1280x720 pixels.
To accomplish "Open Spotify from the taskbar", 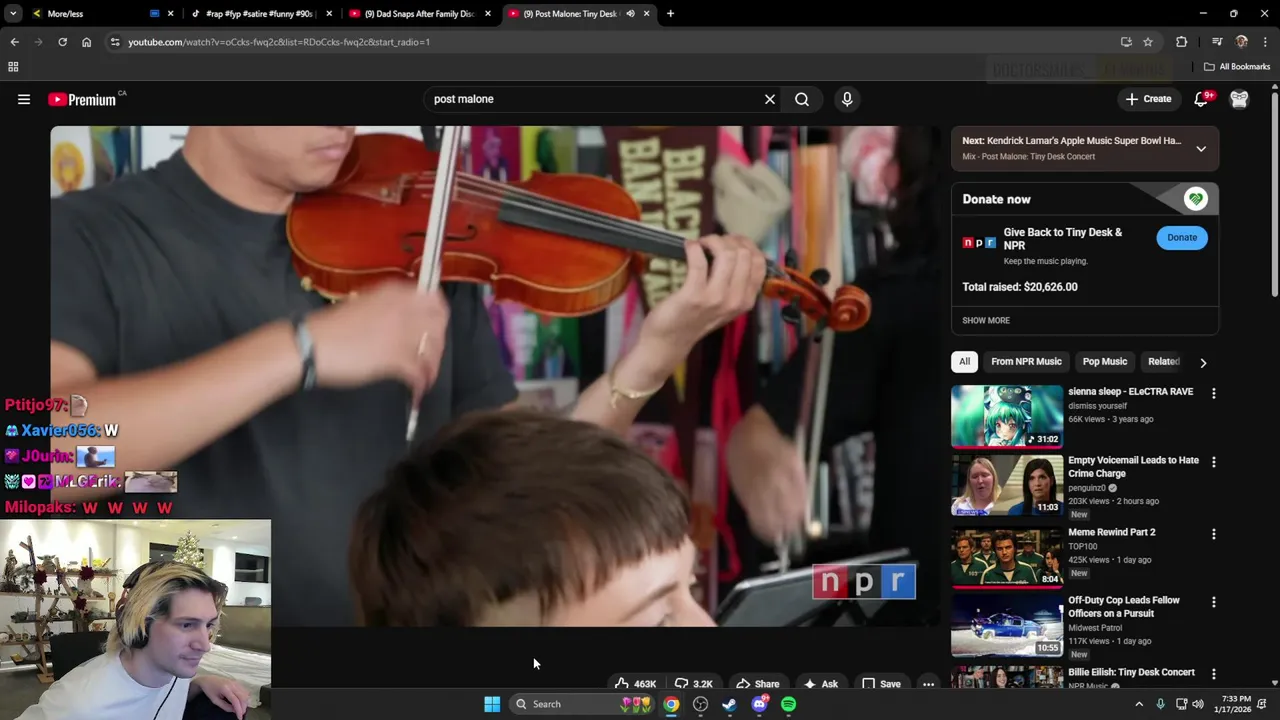I will pos(788,704).
